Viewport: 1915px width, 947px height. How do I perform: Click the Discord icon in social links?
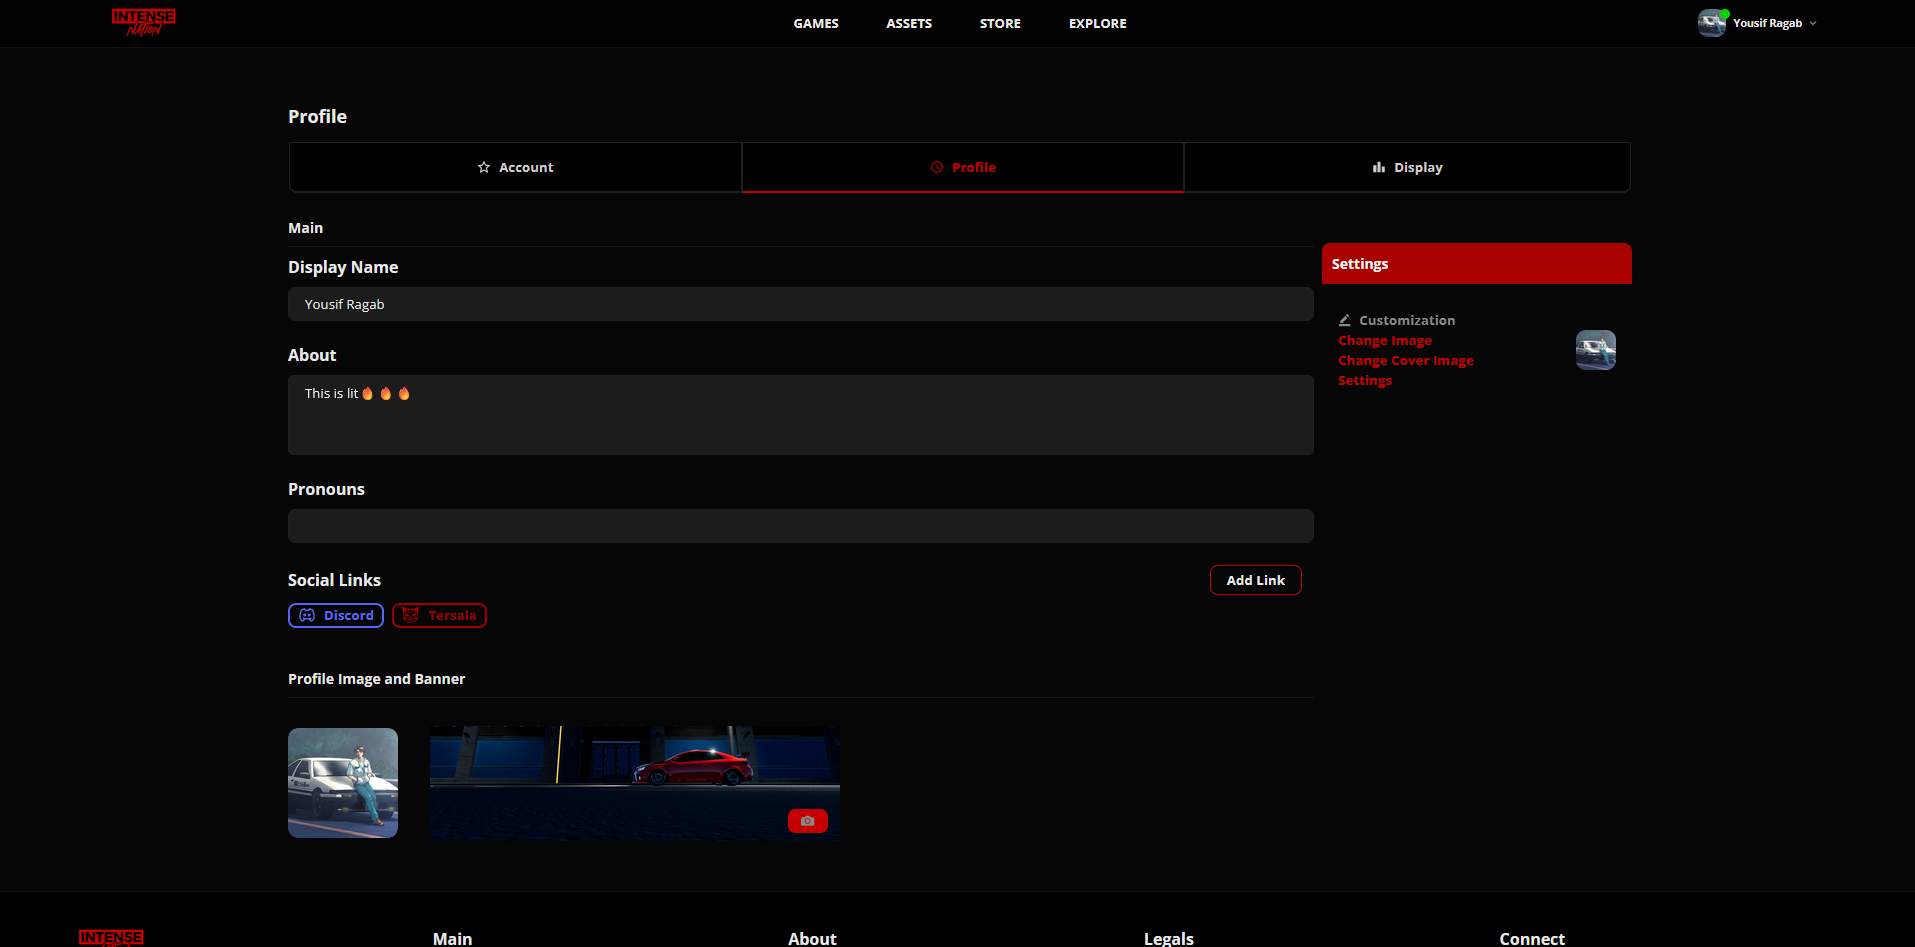tap(307, 616)
